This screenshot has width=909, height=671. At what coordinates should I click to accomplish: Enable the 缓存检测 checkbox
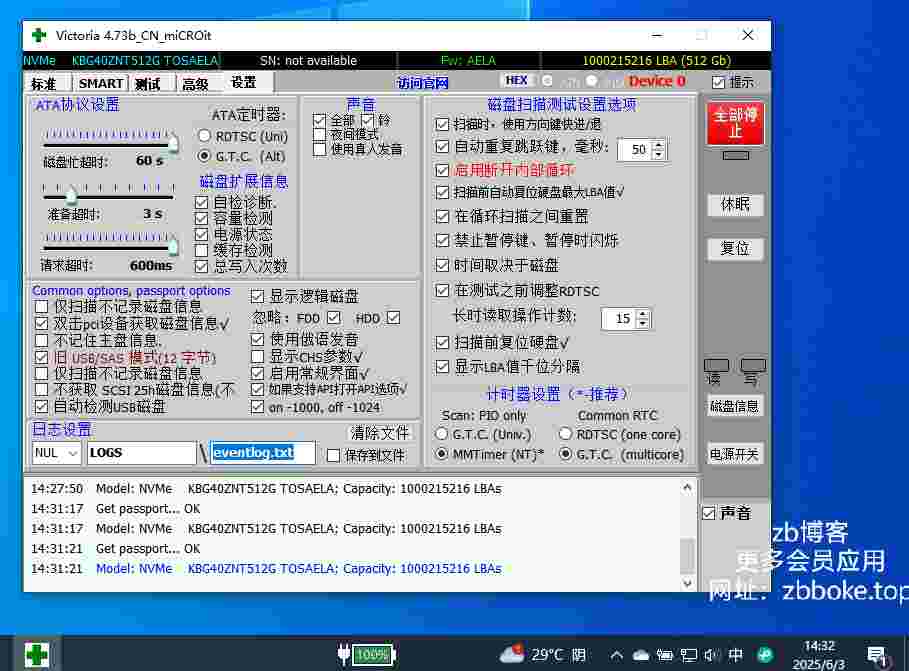pyautogui.click(x=201, y=251)
